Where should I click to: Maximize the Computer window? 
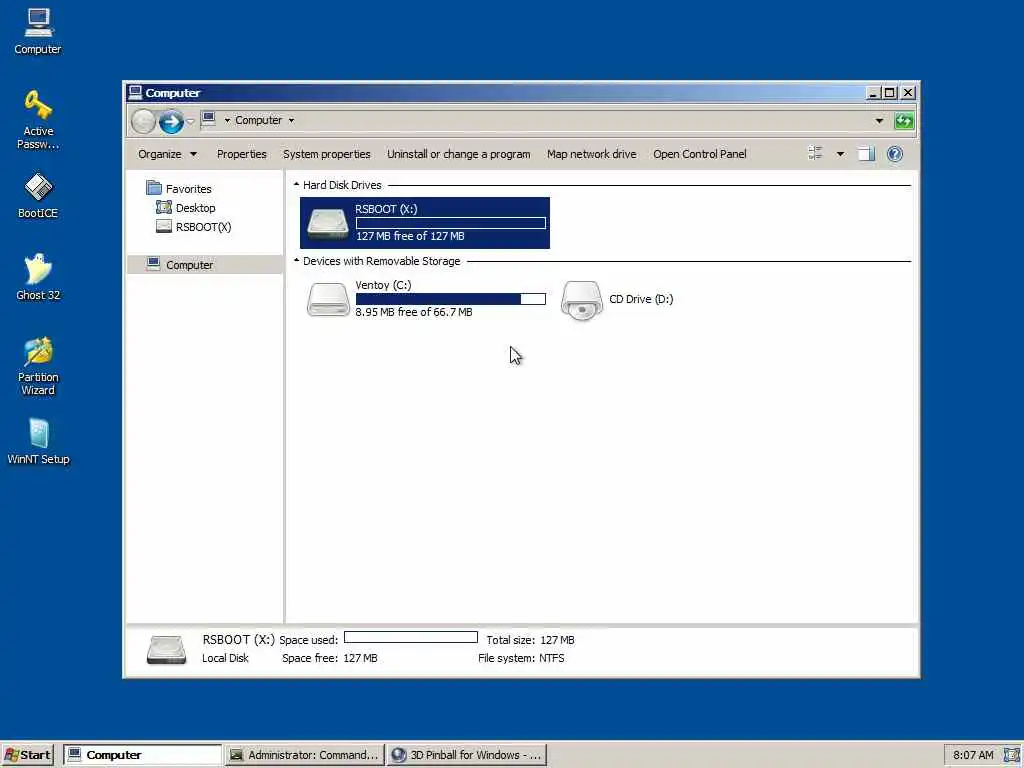coord(889,93)
